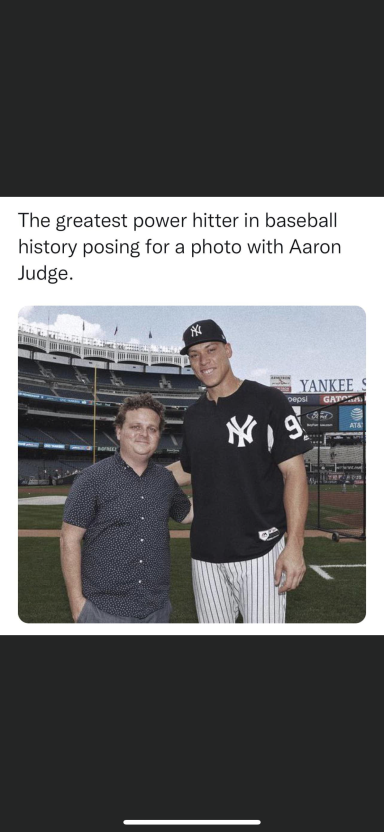The width and height of the screenshot is (384, 832).
Task: Click the small logo patch on jersey hem
Action: click(269, 534)
